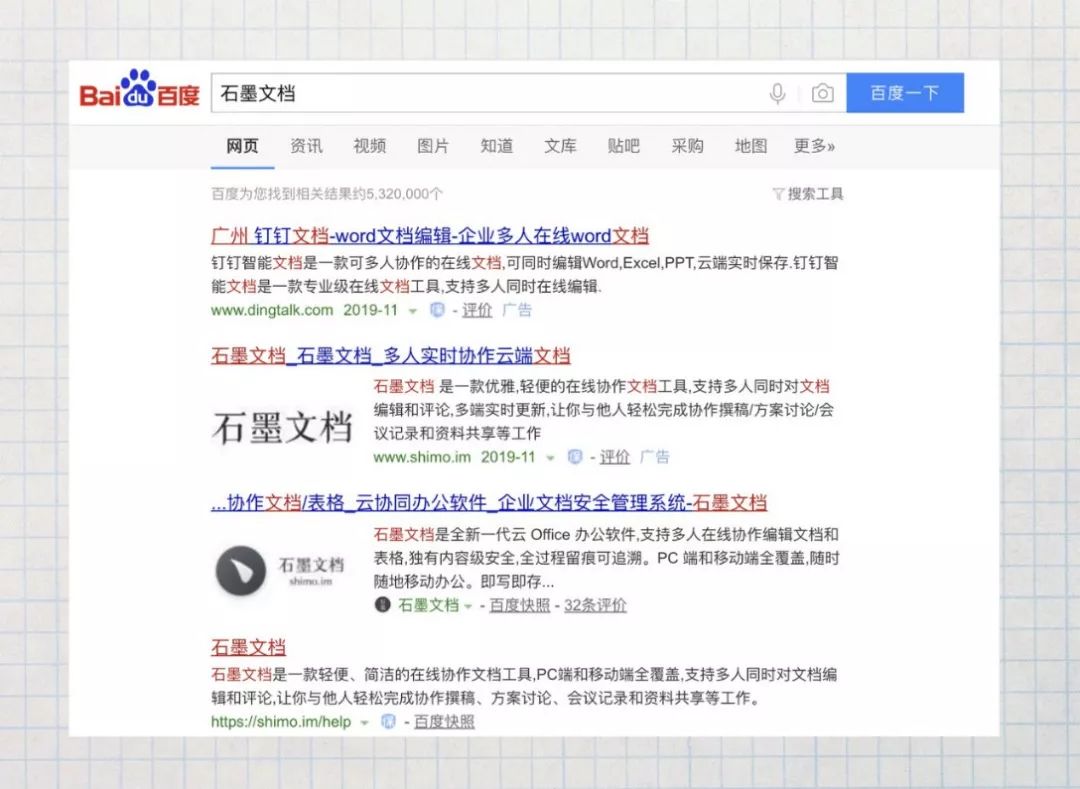Open image search via the camera icon
This screenshot has height=789, width=1080.
822,93
